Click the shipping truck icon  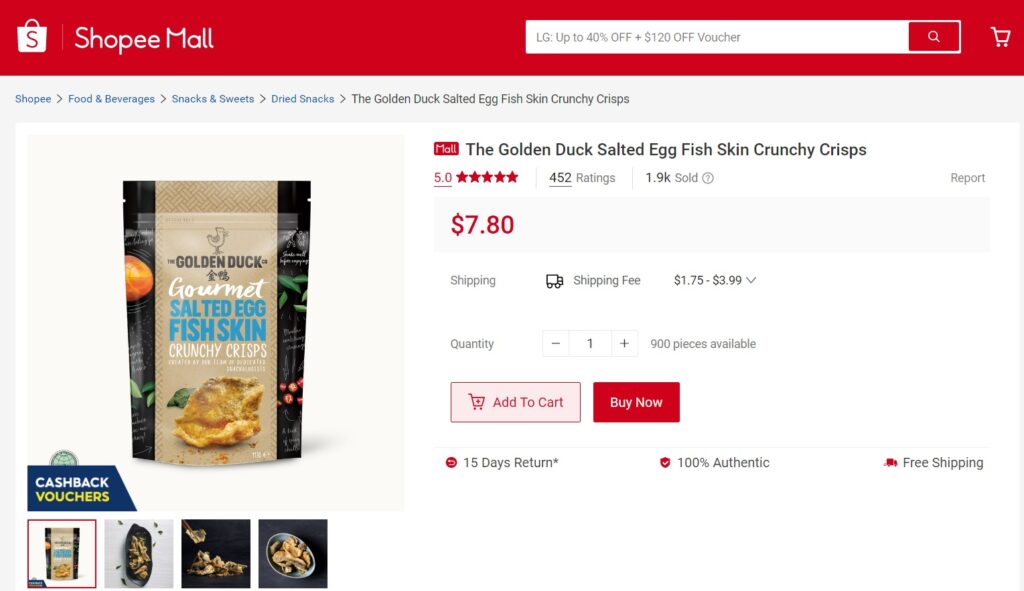554,281
